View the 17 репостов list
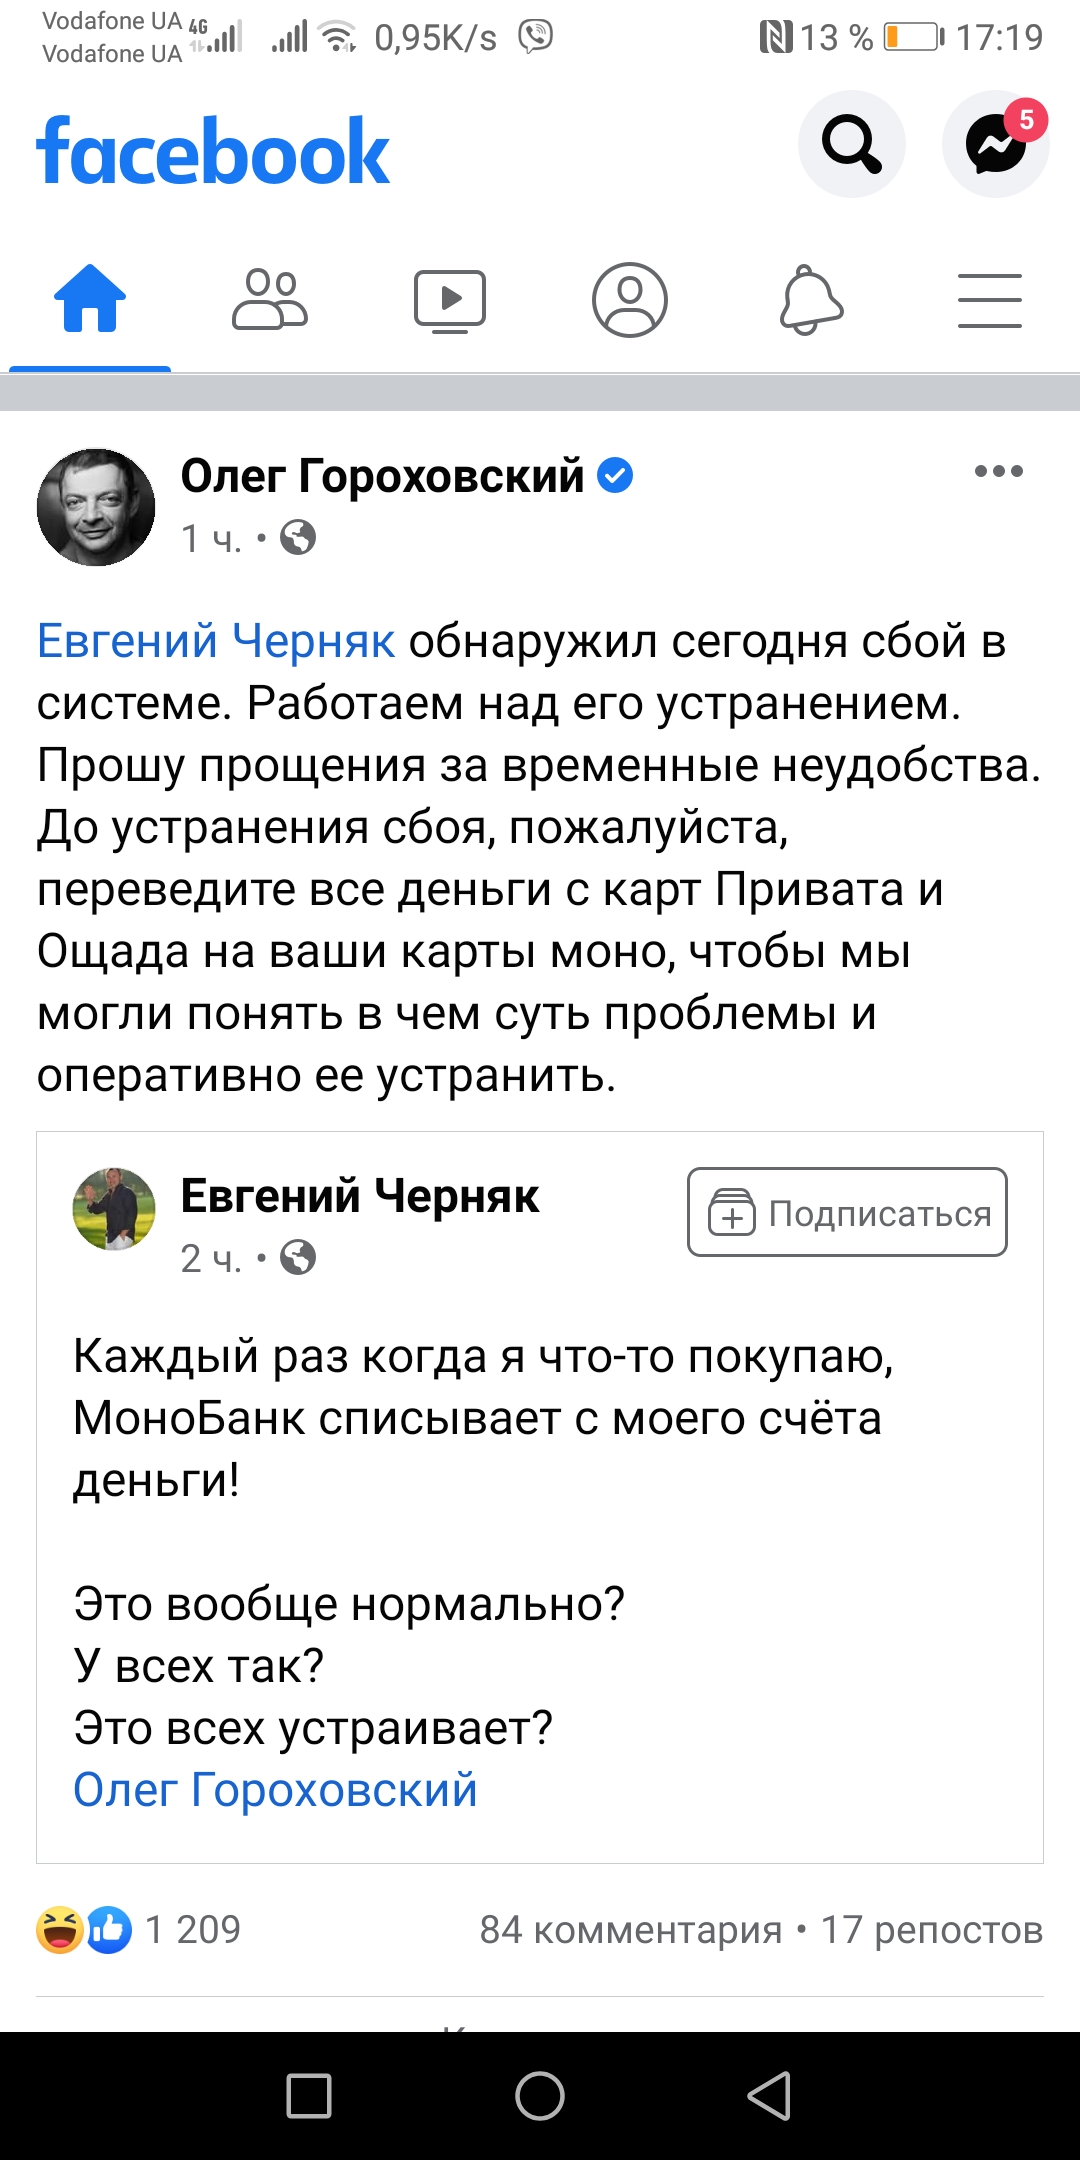1080x2160 pixels. point(931,1930)
